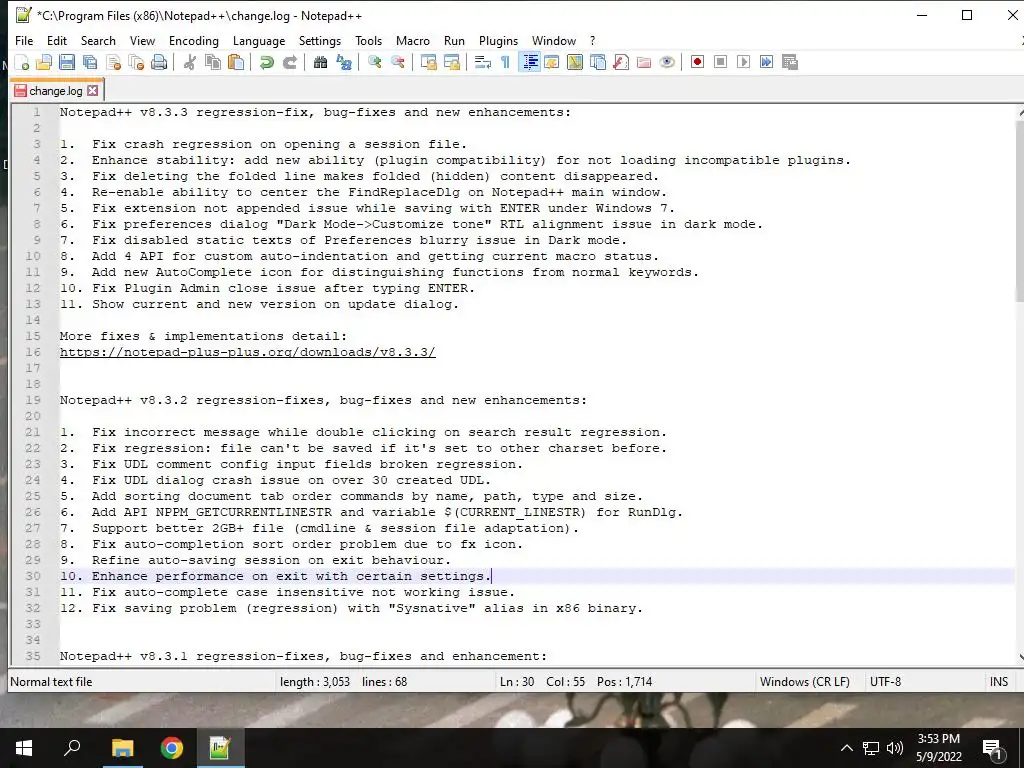The width and height of the screenshot is (1024, 768).
Task: Click the taskbar search magnifier
Action: 72,748
